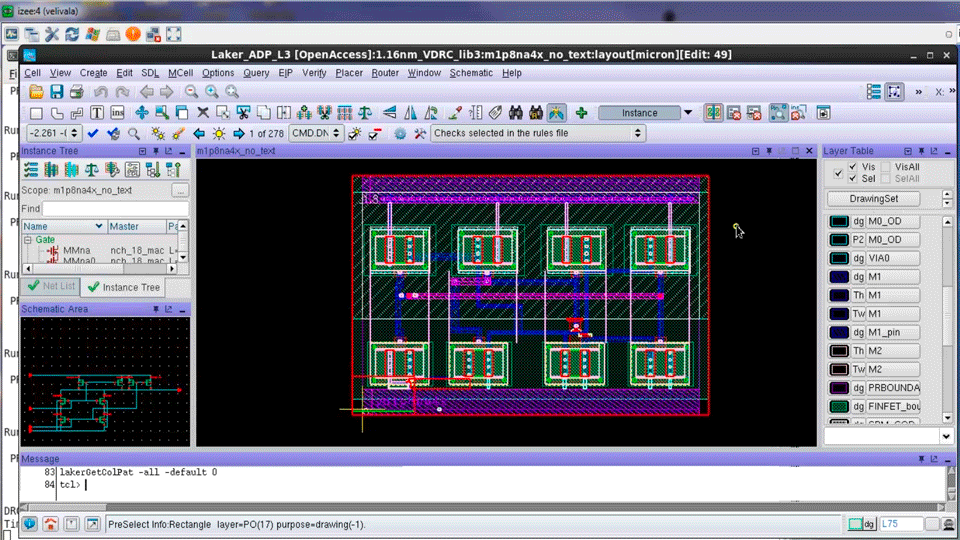The image size is (960, 540).
Task: Click the red house icon in status bar
Action: click(50, 524)
